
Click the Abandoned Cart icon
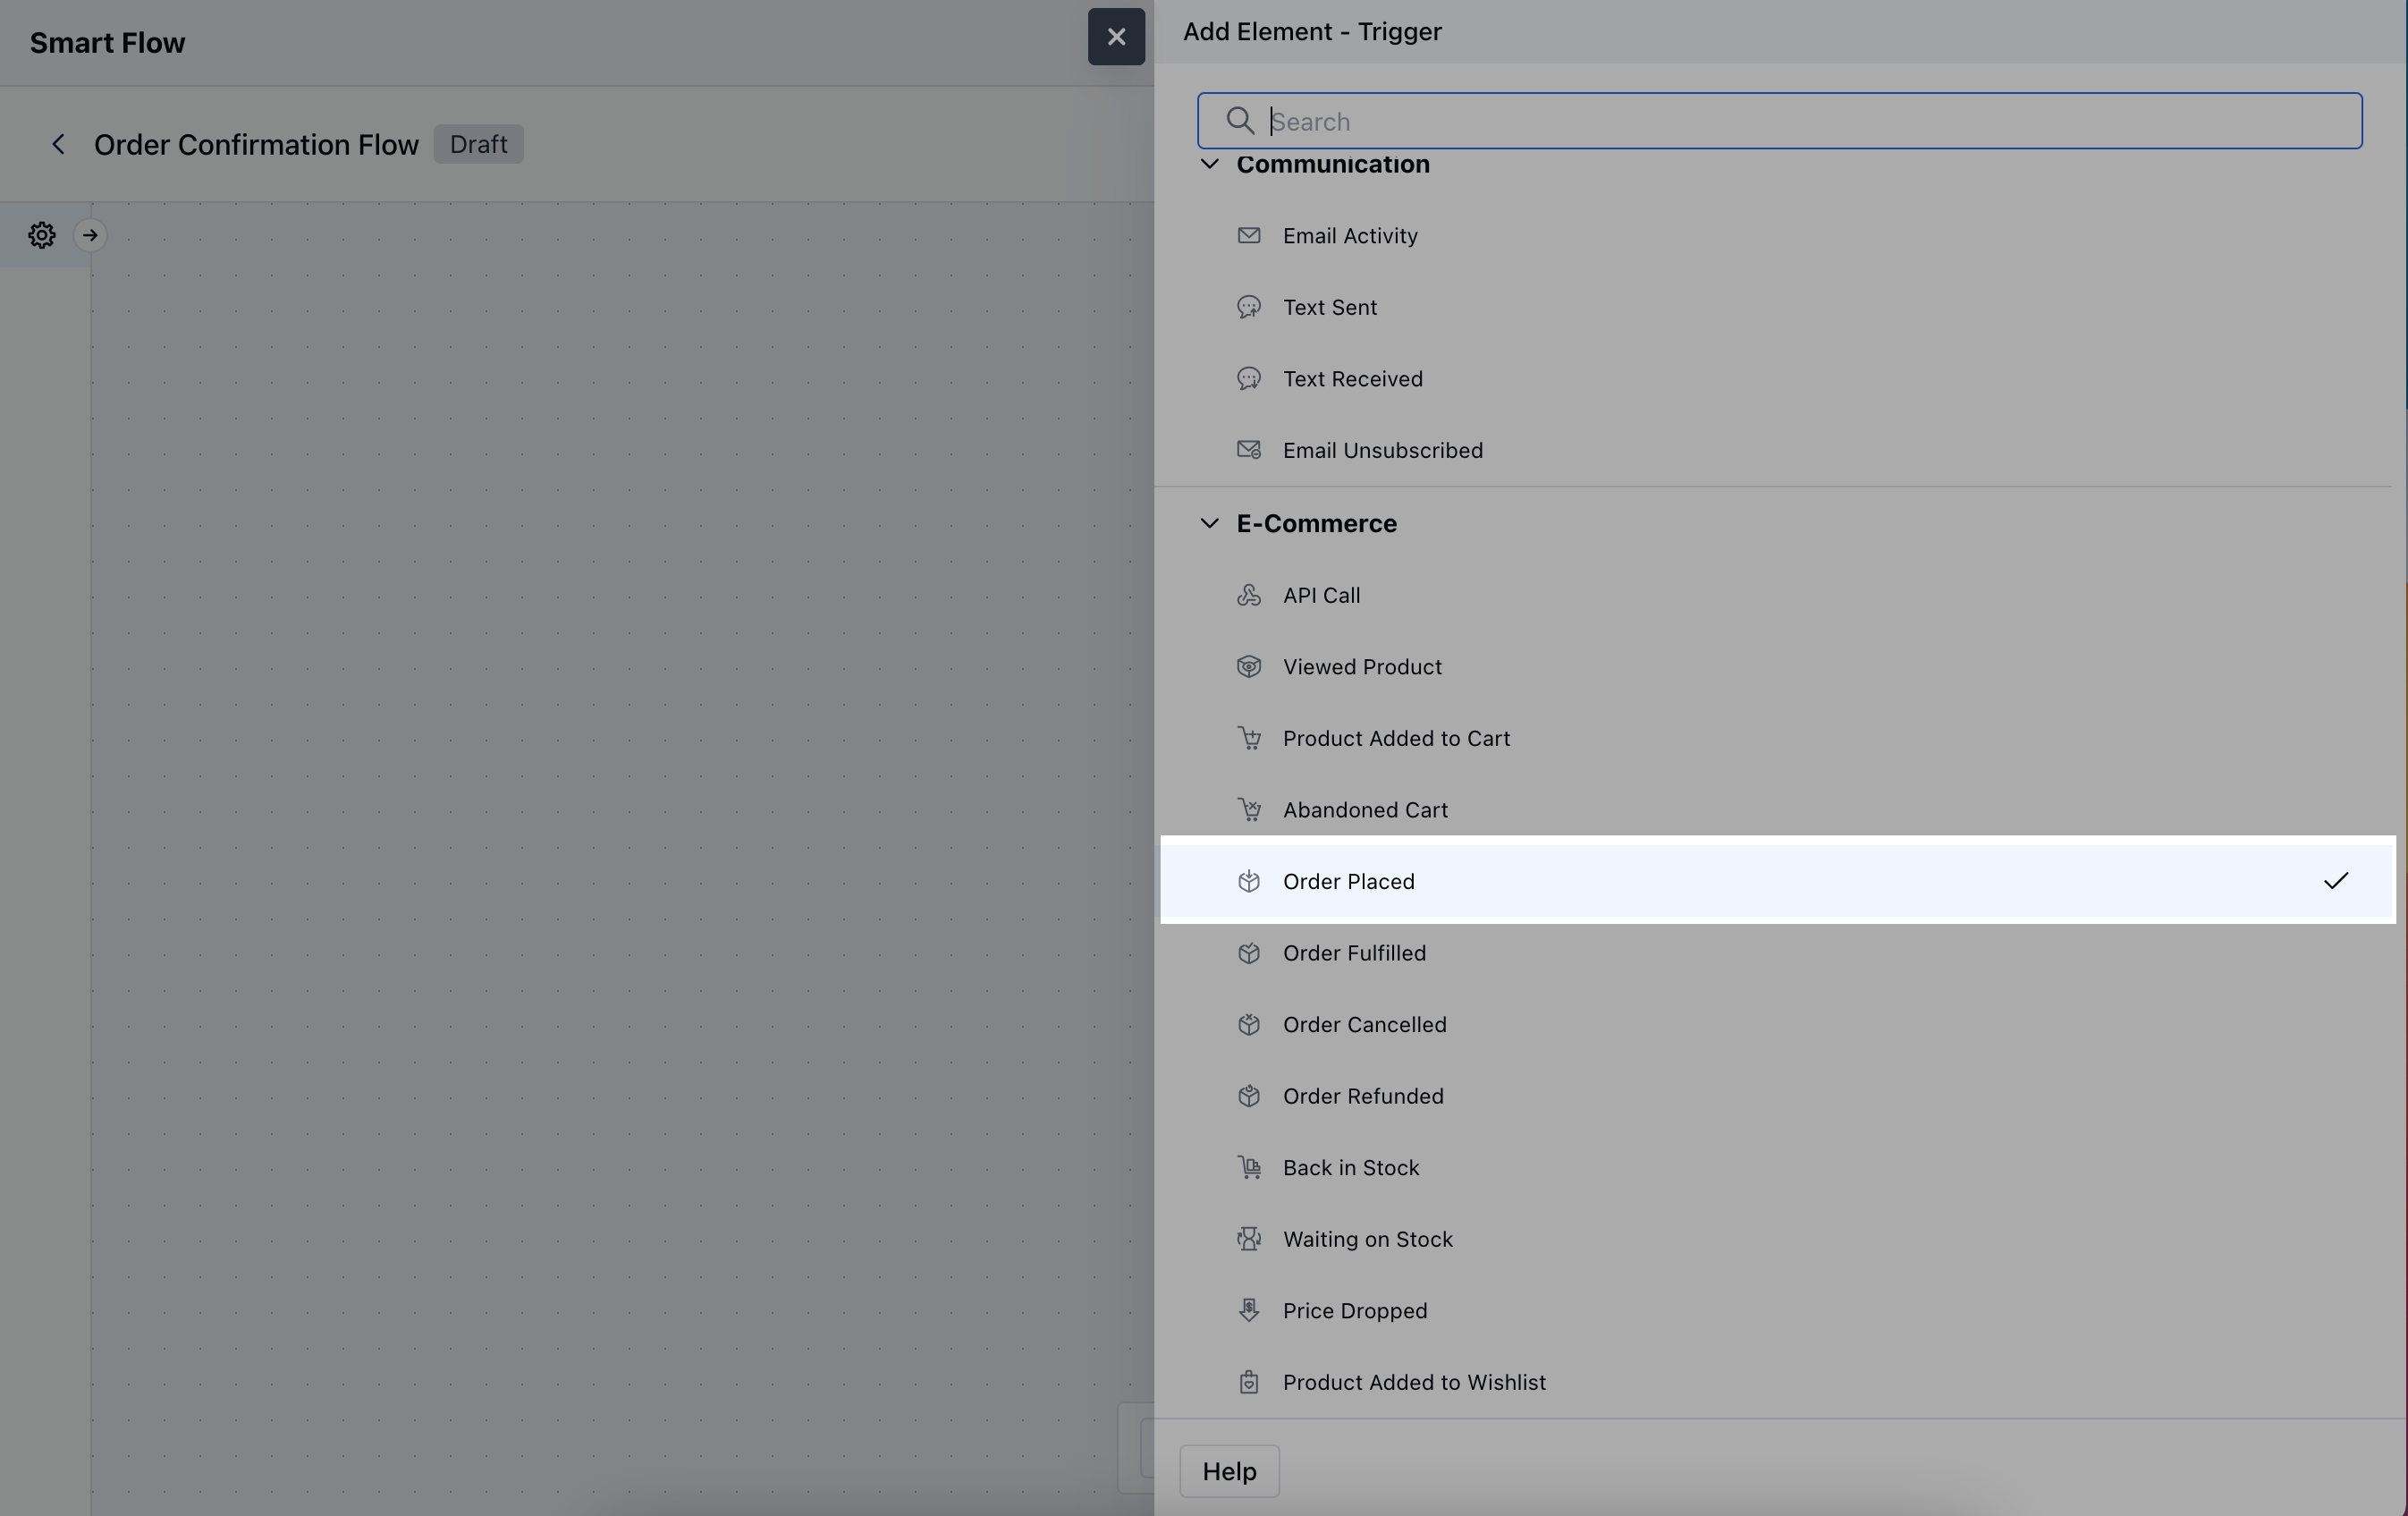(x=1248, y=810)
